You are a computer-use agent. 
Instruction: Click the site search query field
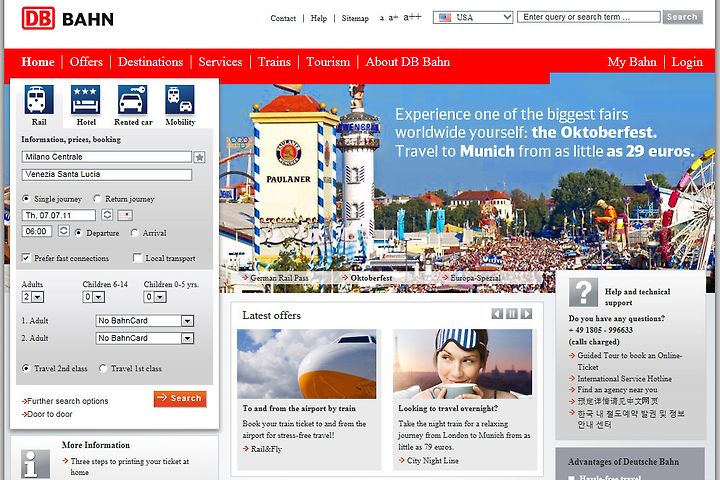click(589, 17)
